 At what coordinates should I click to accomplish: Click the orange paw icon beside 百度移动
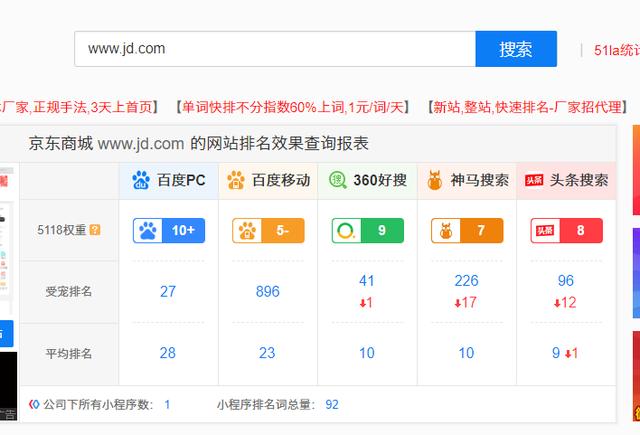[x=236, y=180]
